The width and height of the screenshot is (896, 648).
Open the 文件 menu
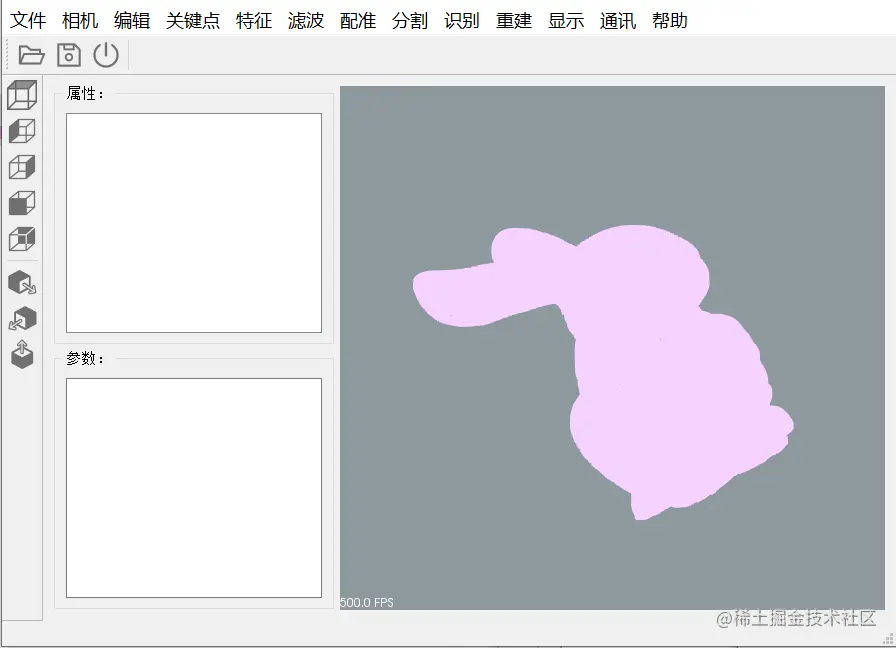click(x=27, y=20)
